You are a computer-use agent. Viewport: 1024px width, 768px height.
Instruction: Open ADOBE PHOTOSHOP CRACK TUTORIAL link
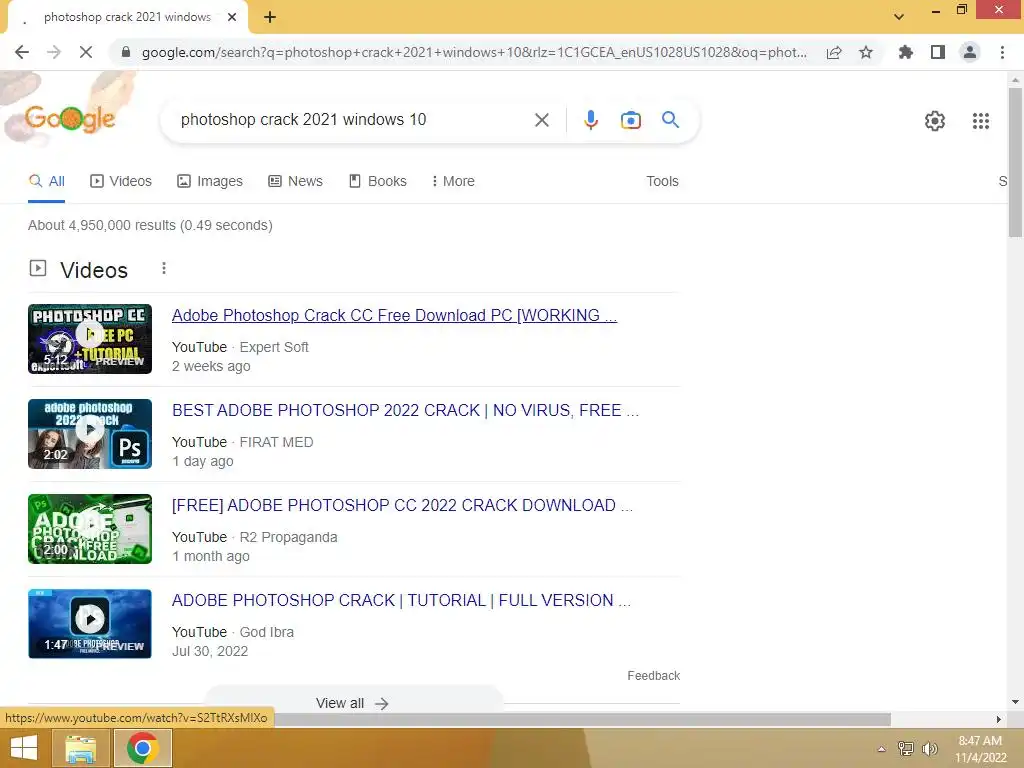(401, 600)
